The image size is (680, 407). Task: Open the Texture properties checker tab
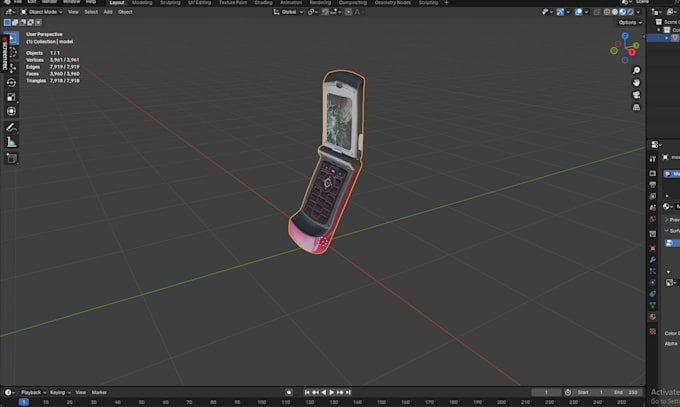653,331
